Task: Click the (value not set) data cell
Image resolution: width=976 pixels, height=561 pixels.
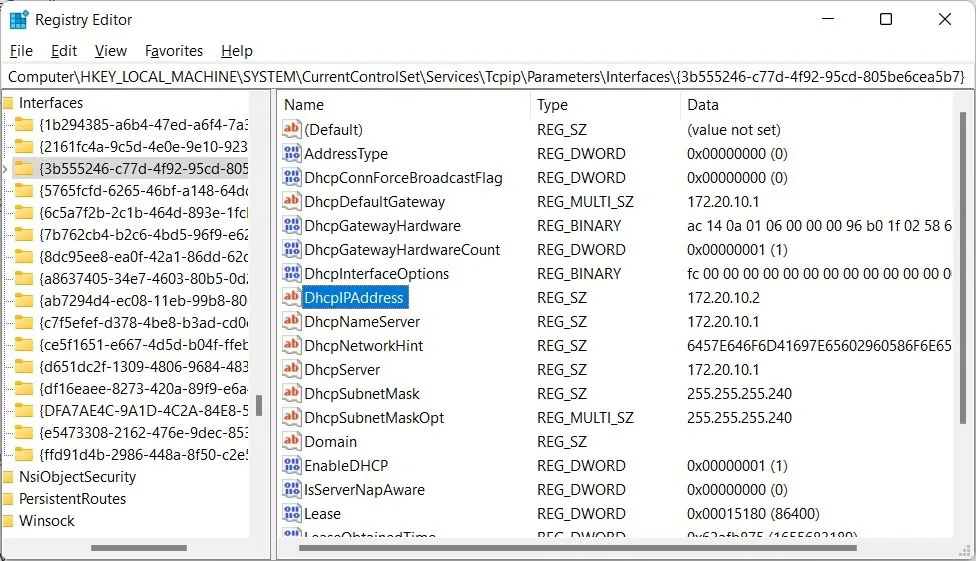Action: tap(734, 130)
